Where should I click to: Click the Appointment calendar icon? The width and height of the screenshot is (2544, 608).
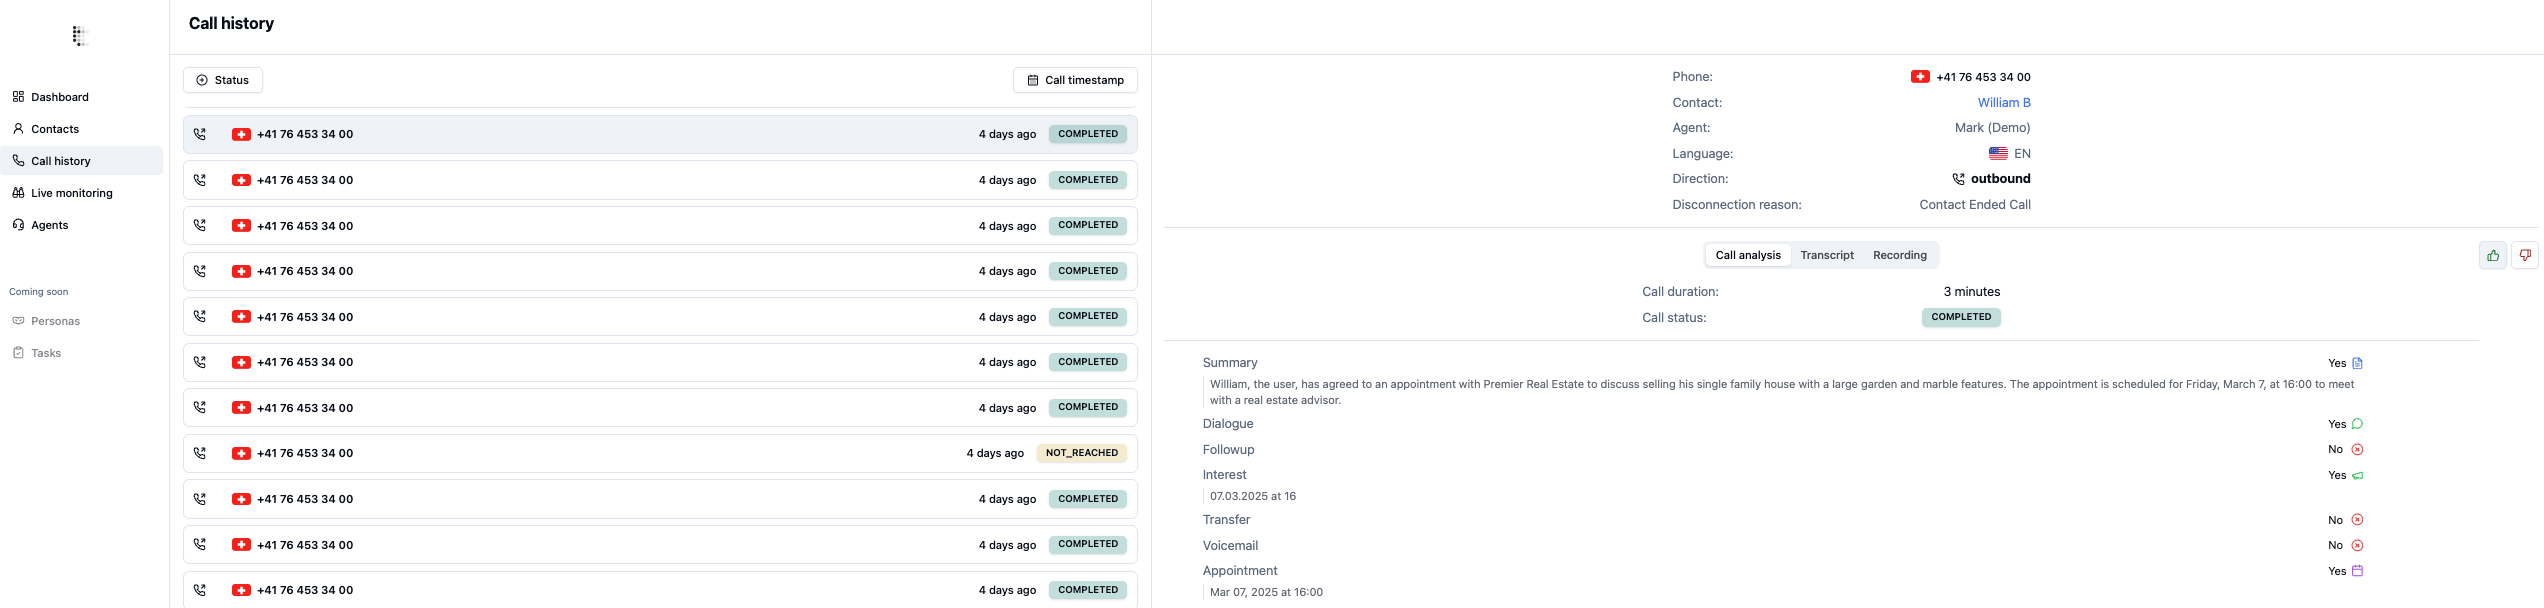coord(2357,571)
